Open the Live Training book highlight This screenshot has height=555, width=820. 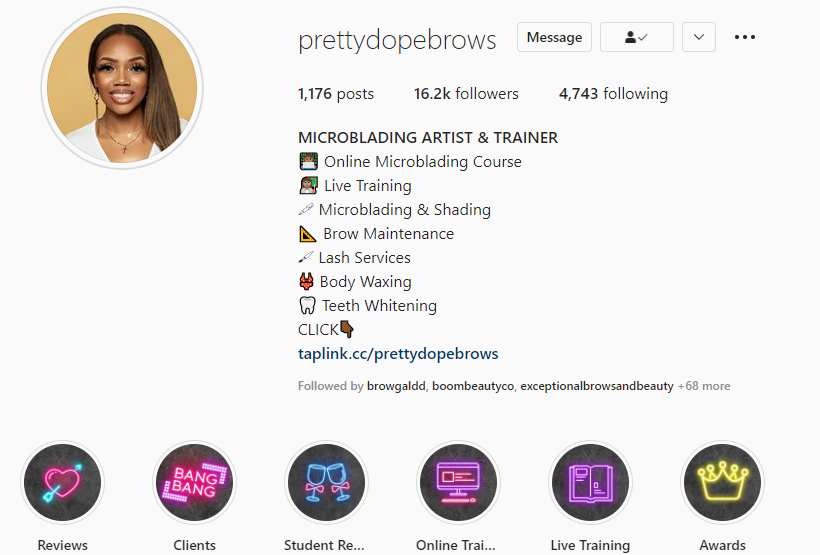tap(590, 482)
